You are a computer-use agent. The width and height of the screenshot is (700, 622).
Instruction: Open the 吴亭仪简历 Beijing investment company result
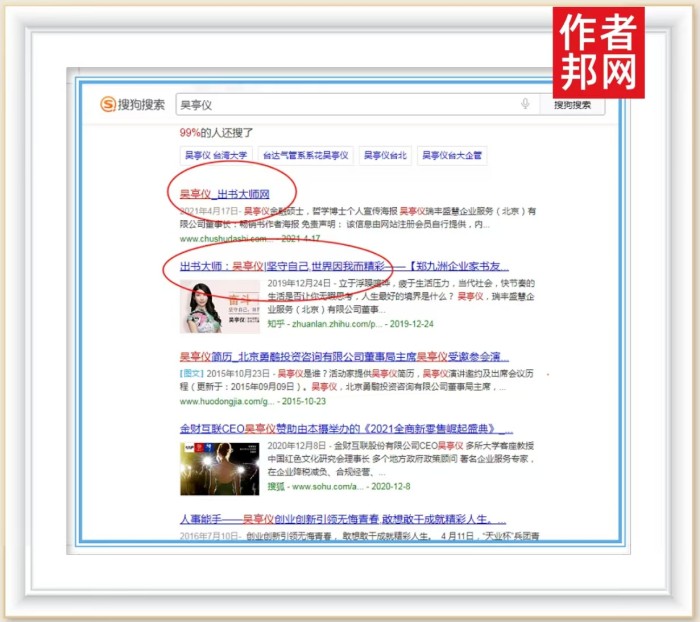point(344,356)
